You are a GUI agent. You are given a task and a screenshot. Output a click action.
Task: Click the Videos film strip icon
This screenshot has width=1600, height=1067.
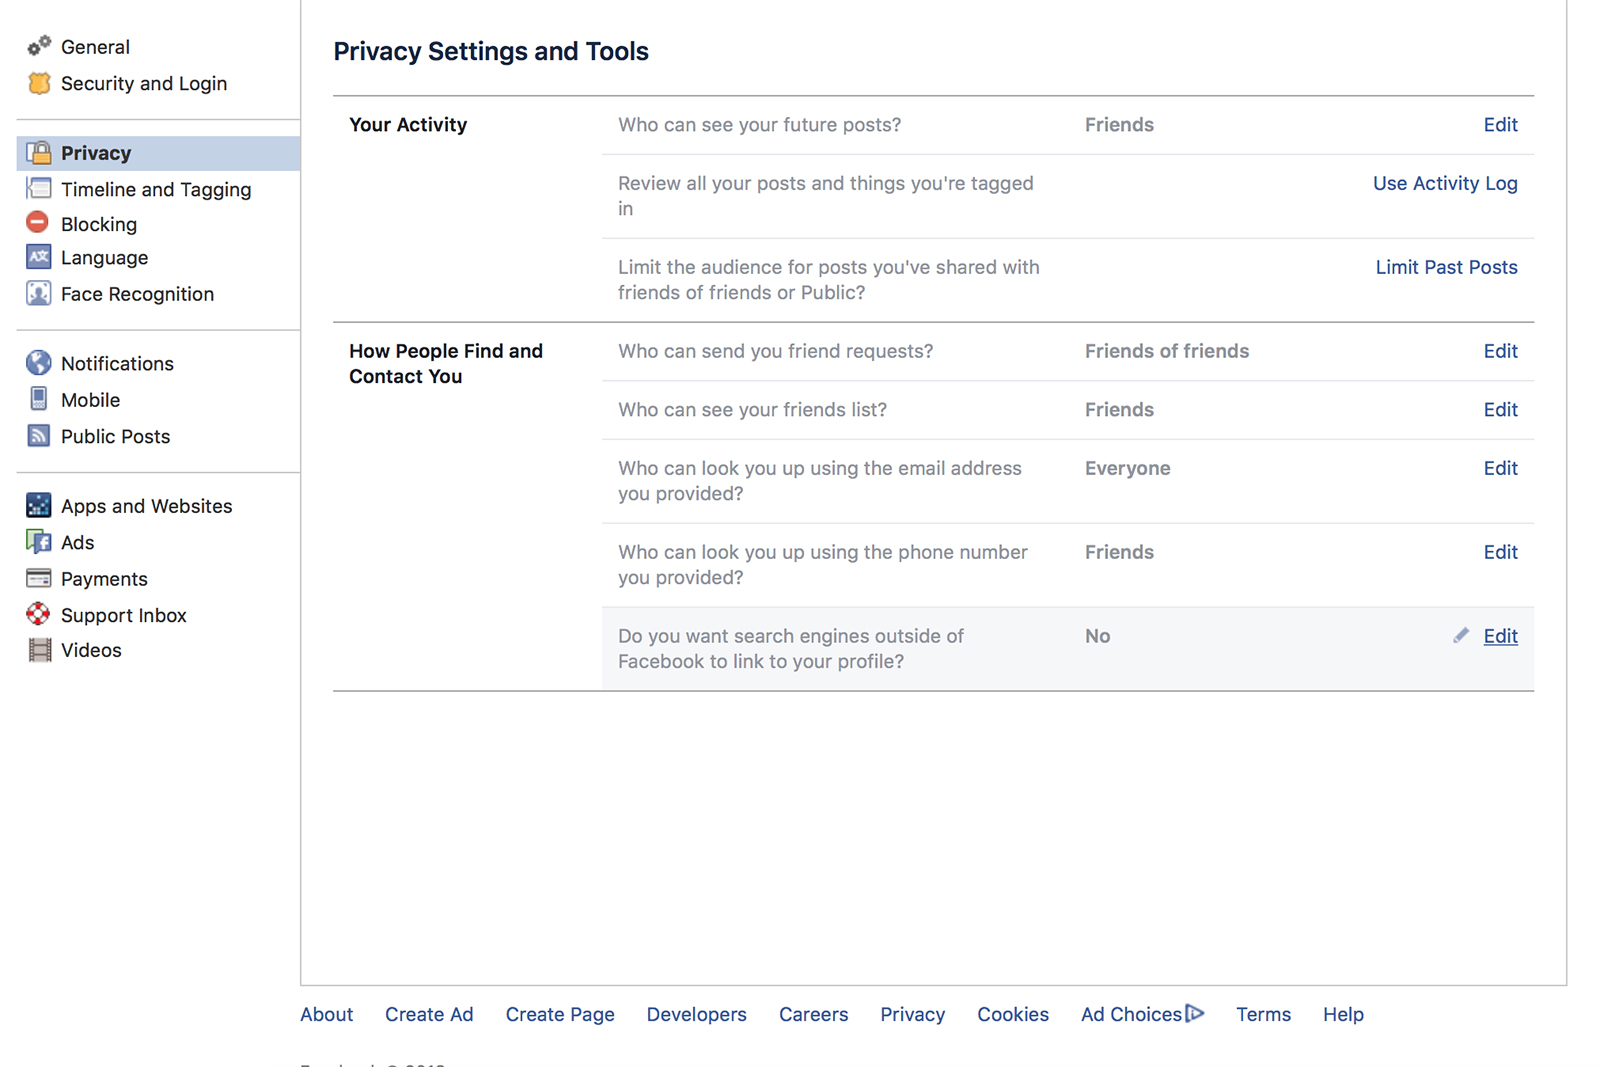click(x=39, y=650)
